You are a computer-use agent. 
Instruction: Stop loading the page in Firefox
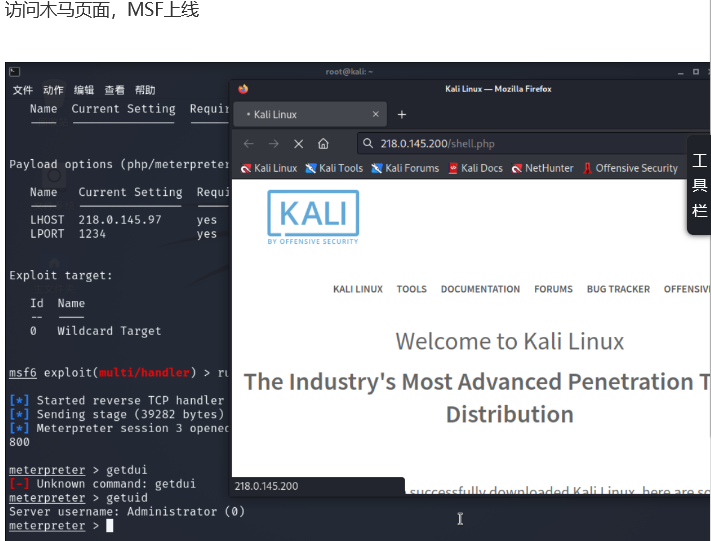click(x=298, y=144)
